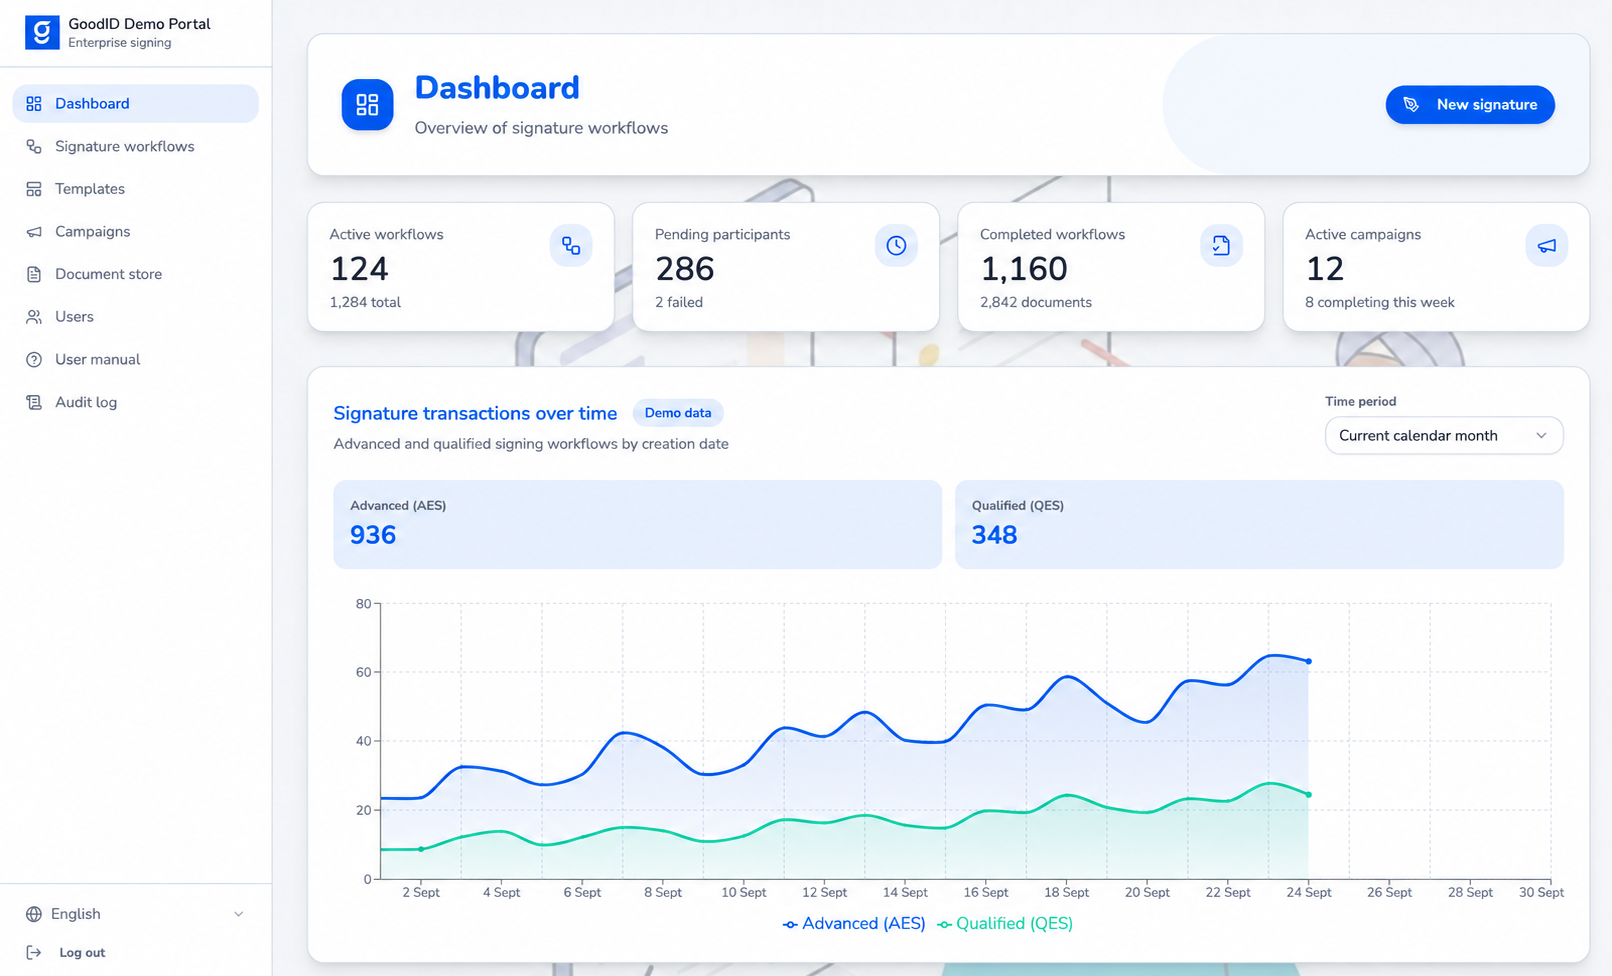Navigate to Document store
The image size is (1612, 976).
tap(135, 274)
